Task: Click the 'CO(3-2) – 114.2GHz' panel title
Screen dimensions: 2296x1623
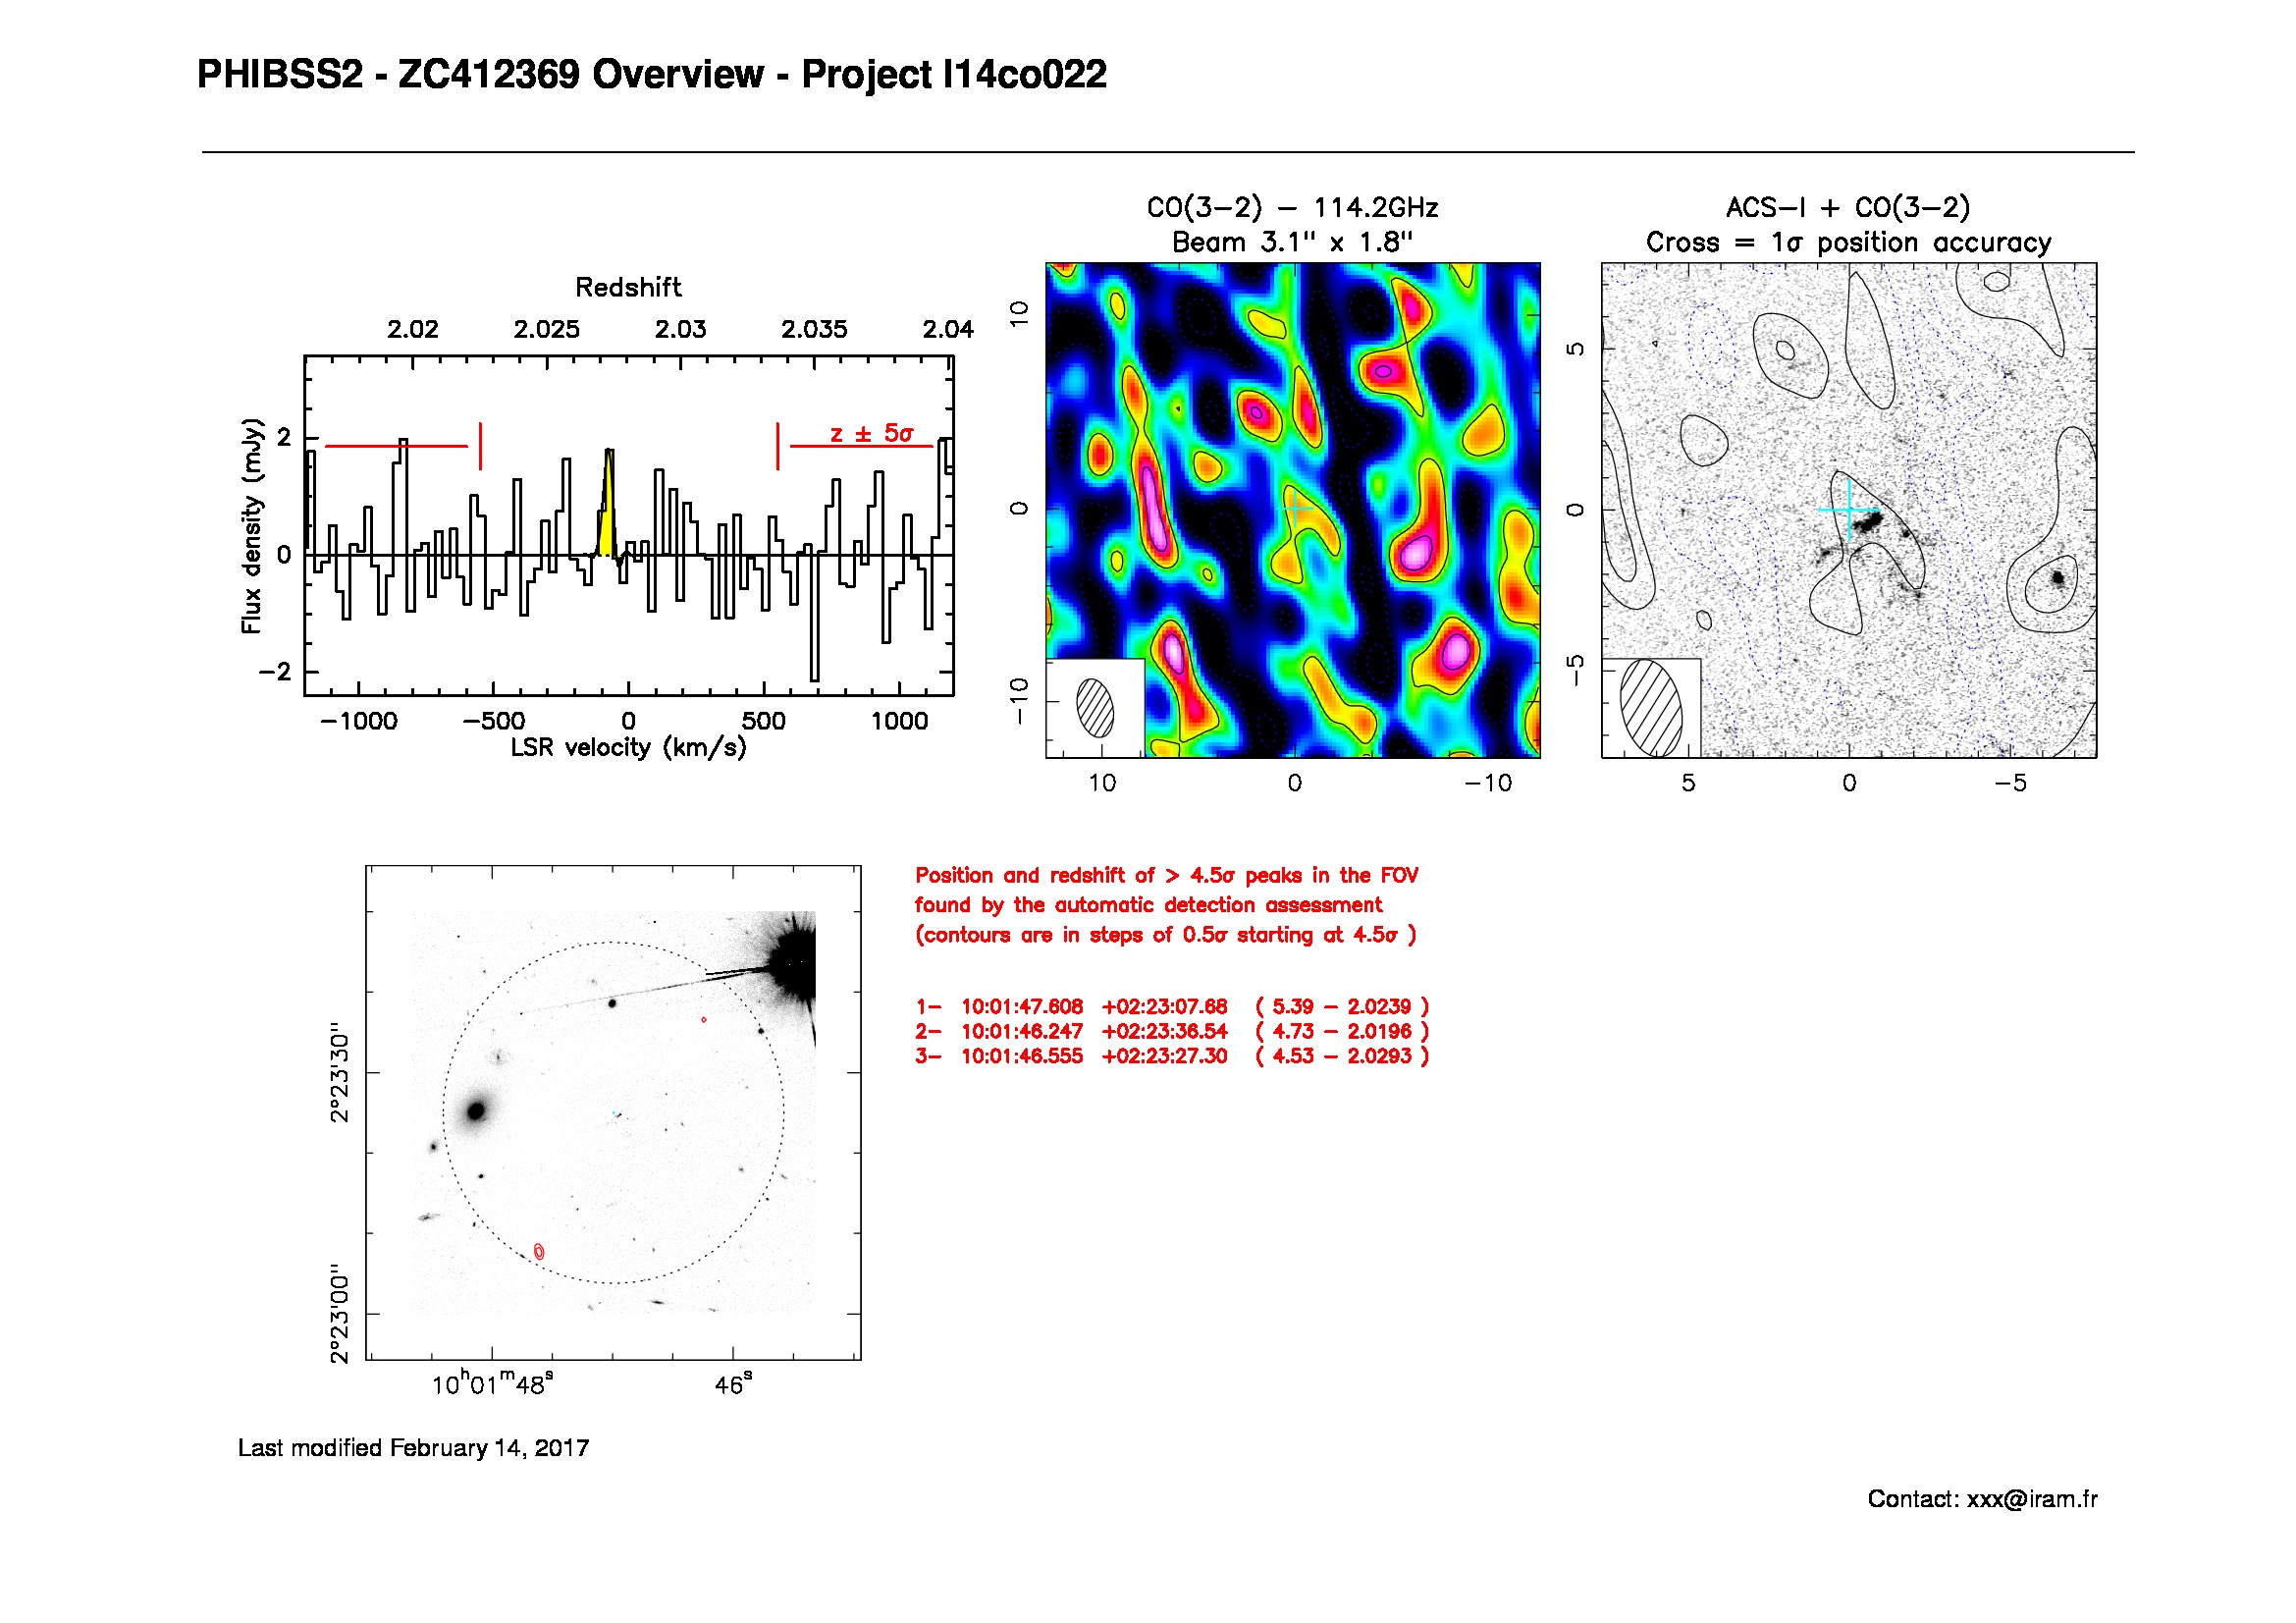Action: pos(1292,208)
